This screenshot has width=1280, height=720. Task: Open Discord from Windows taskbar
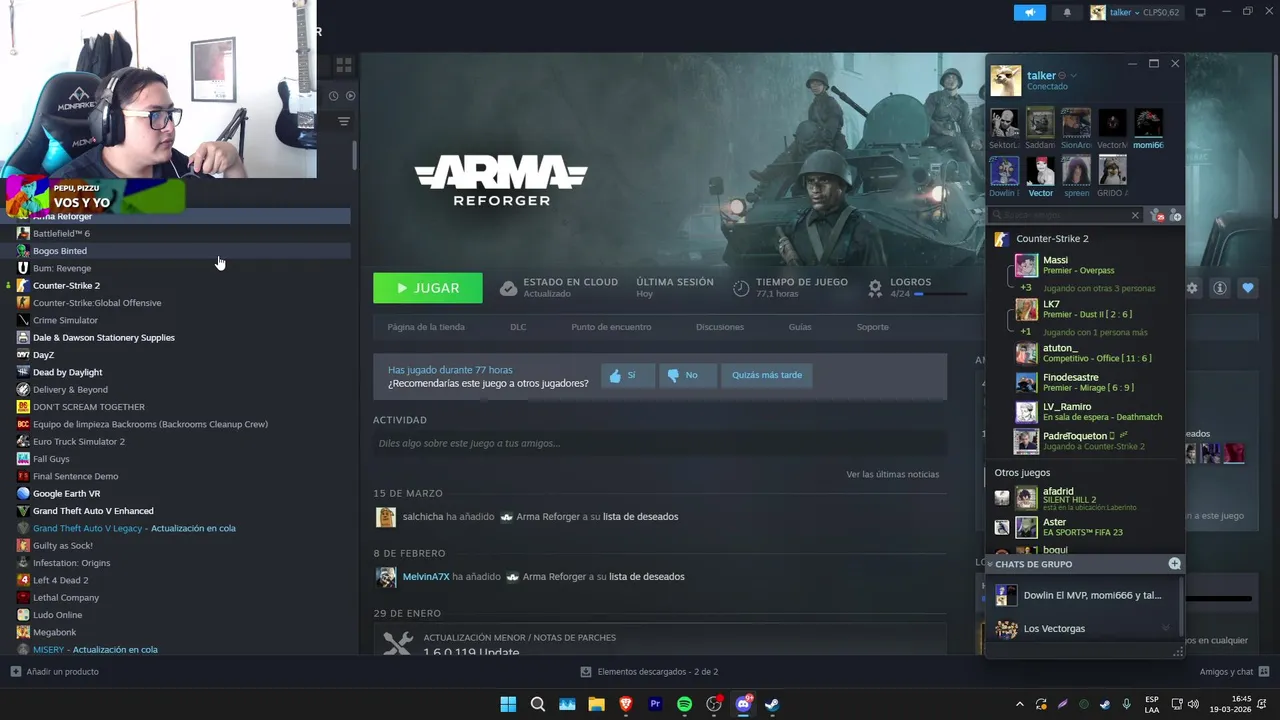pos(743,704)
